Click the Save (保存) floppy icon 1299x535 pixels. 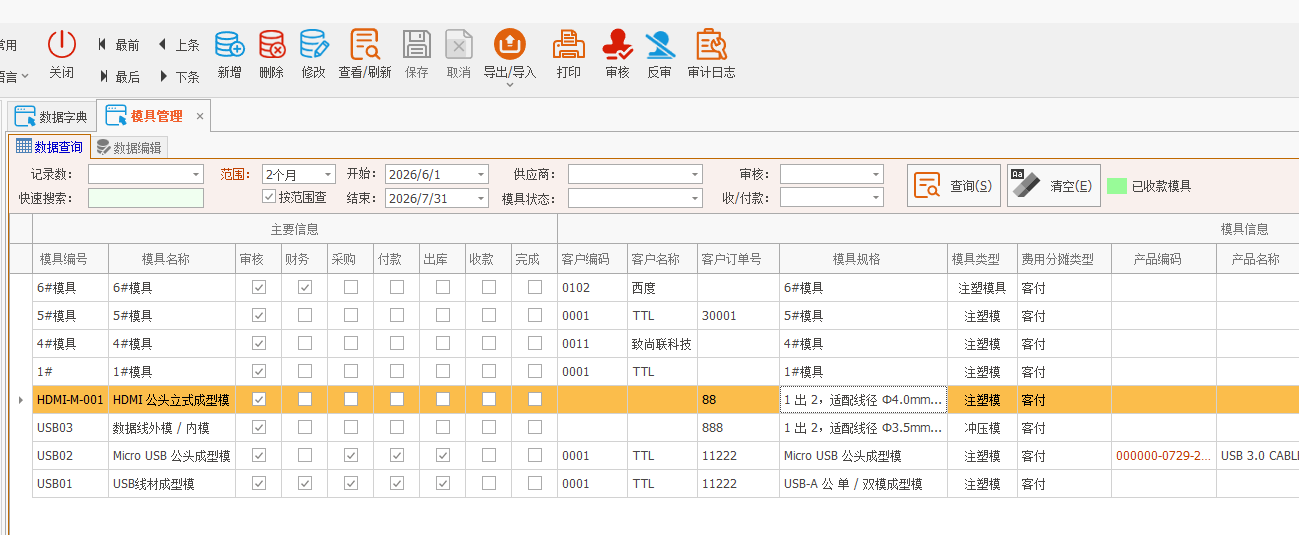417,44
